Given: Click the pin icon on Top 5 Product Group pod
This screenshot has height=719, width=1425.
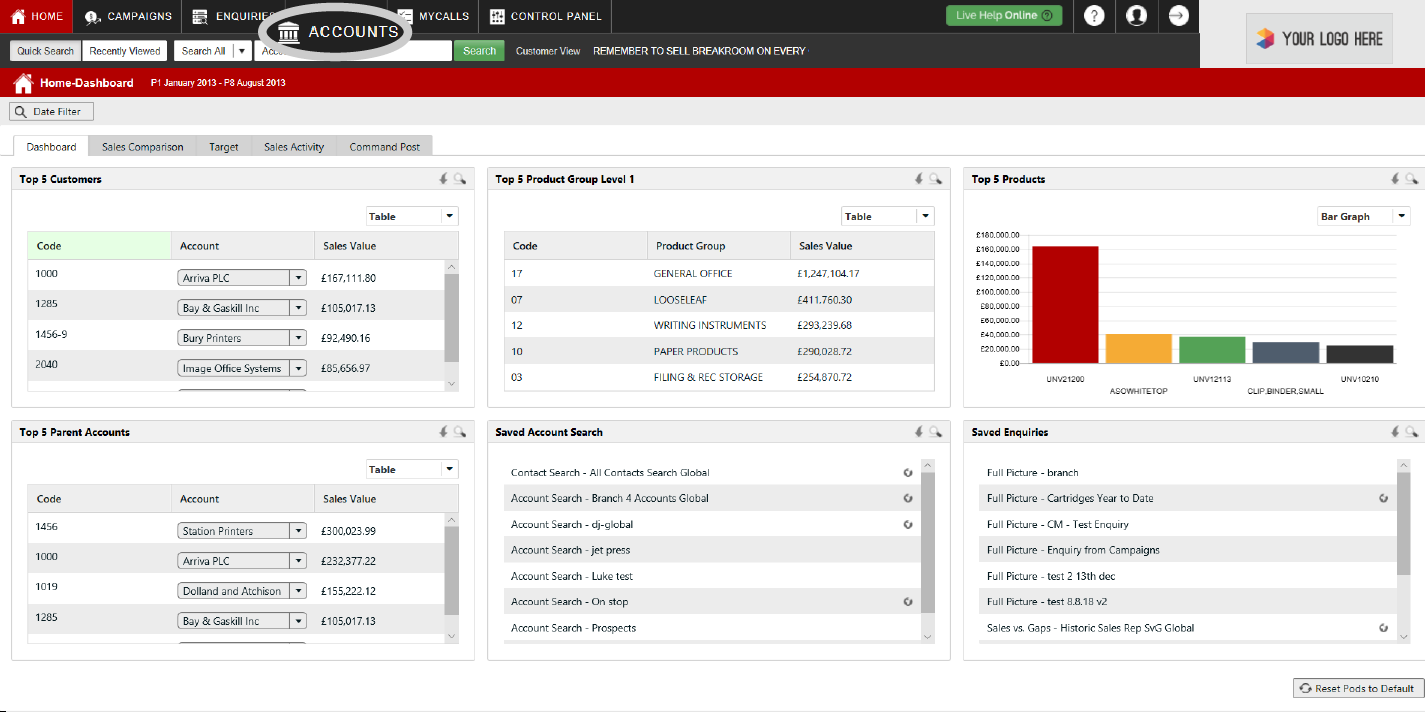Looking at the screenshot, I should (x=919, y=179).
